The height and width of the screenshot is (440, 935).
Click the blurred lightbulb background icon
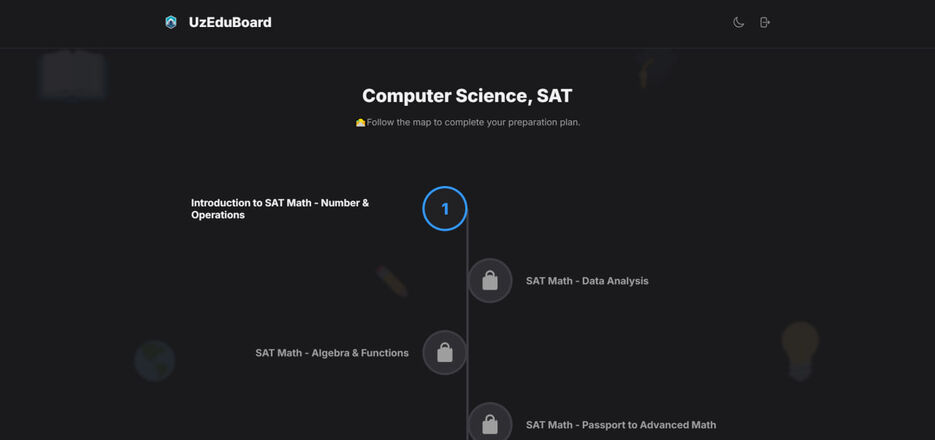[800, 351]
